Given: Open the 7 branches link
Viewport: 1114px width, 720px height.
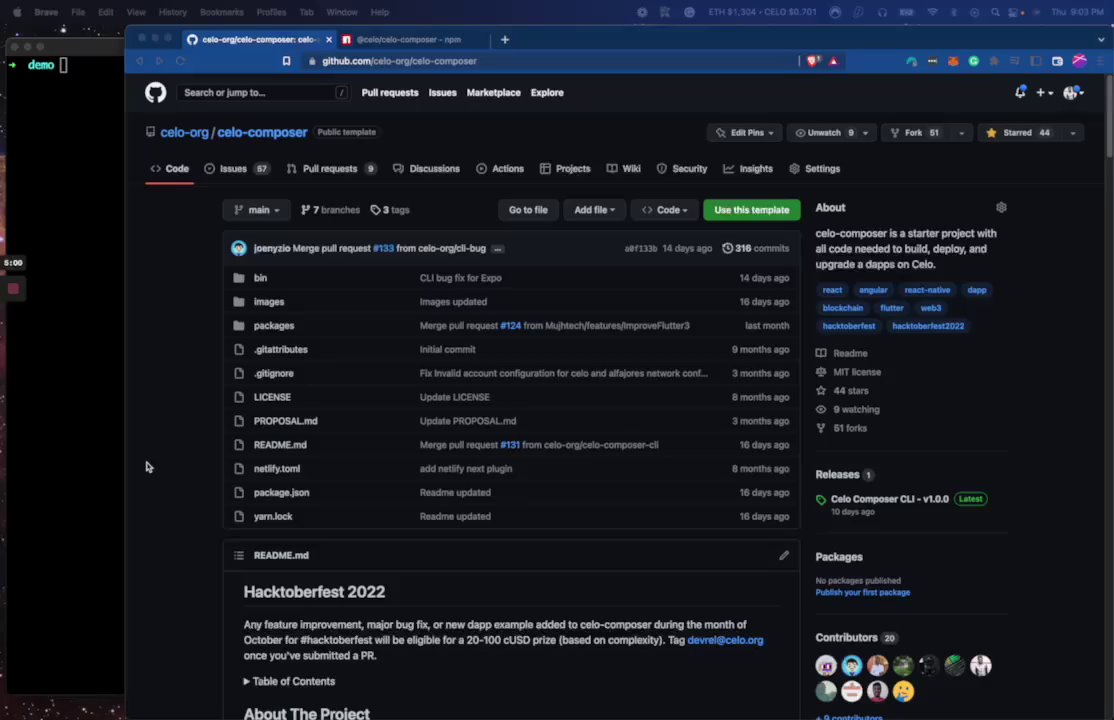Looking at the screenshot, I should point(330,210).
